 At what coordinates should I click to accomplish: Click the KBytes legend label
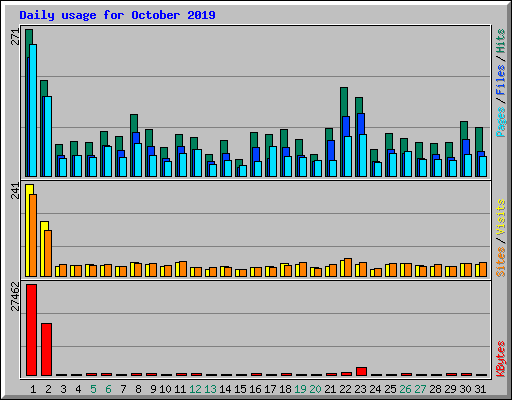(501, 359)
